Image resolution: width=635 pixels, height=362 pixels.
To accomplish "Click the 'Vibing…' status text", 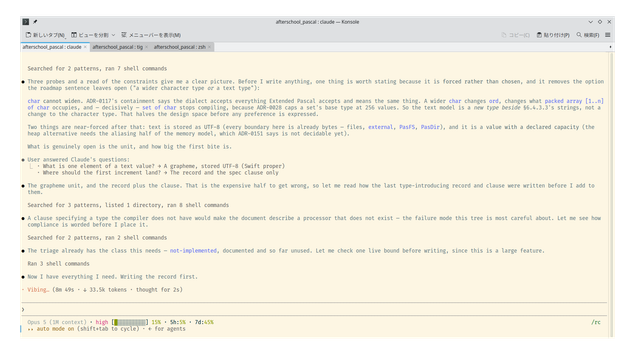I will [38, 290].
